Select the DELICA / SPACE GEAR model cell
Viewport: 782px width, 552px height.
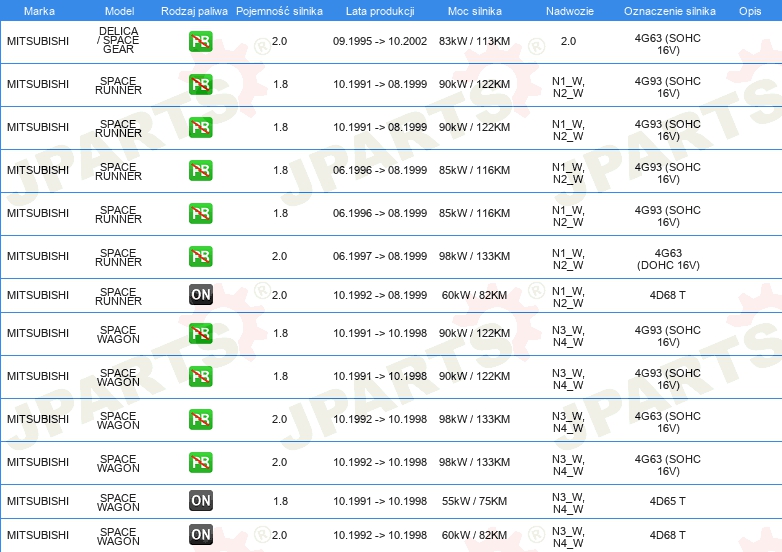(119, 40)
